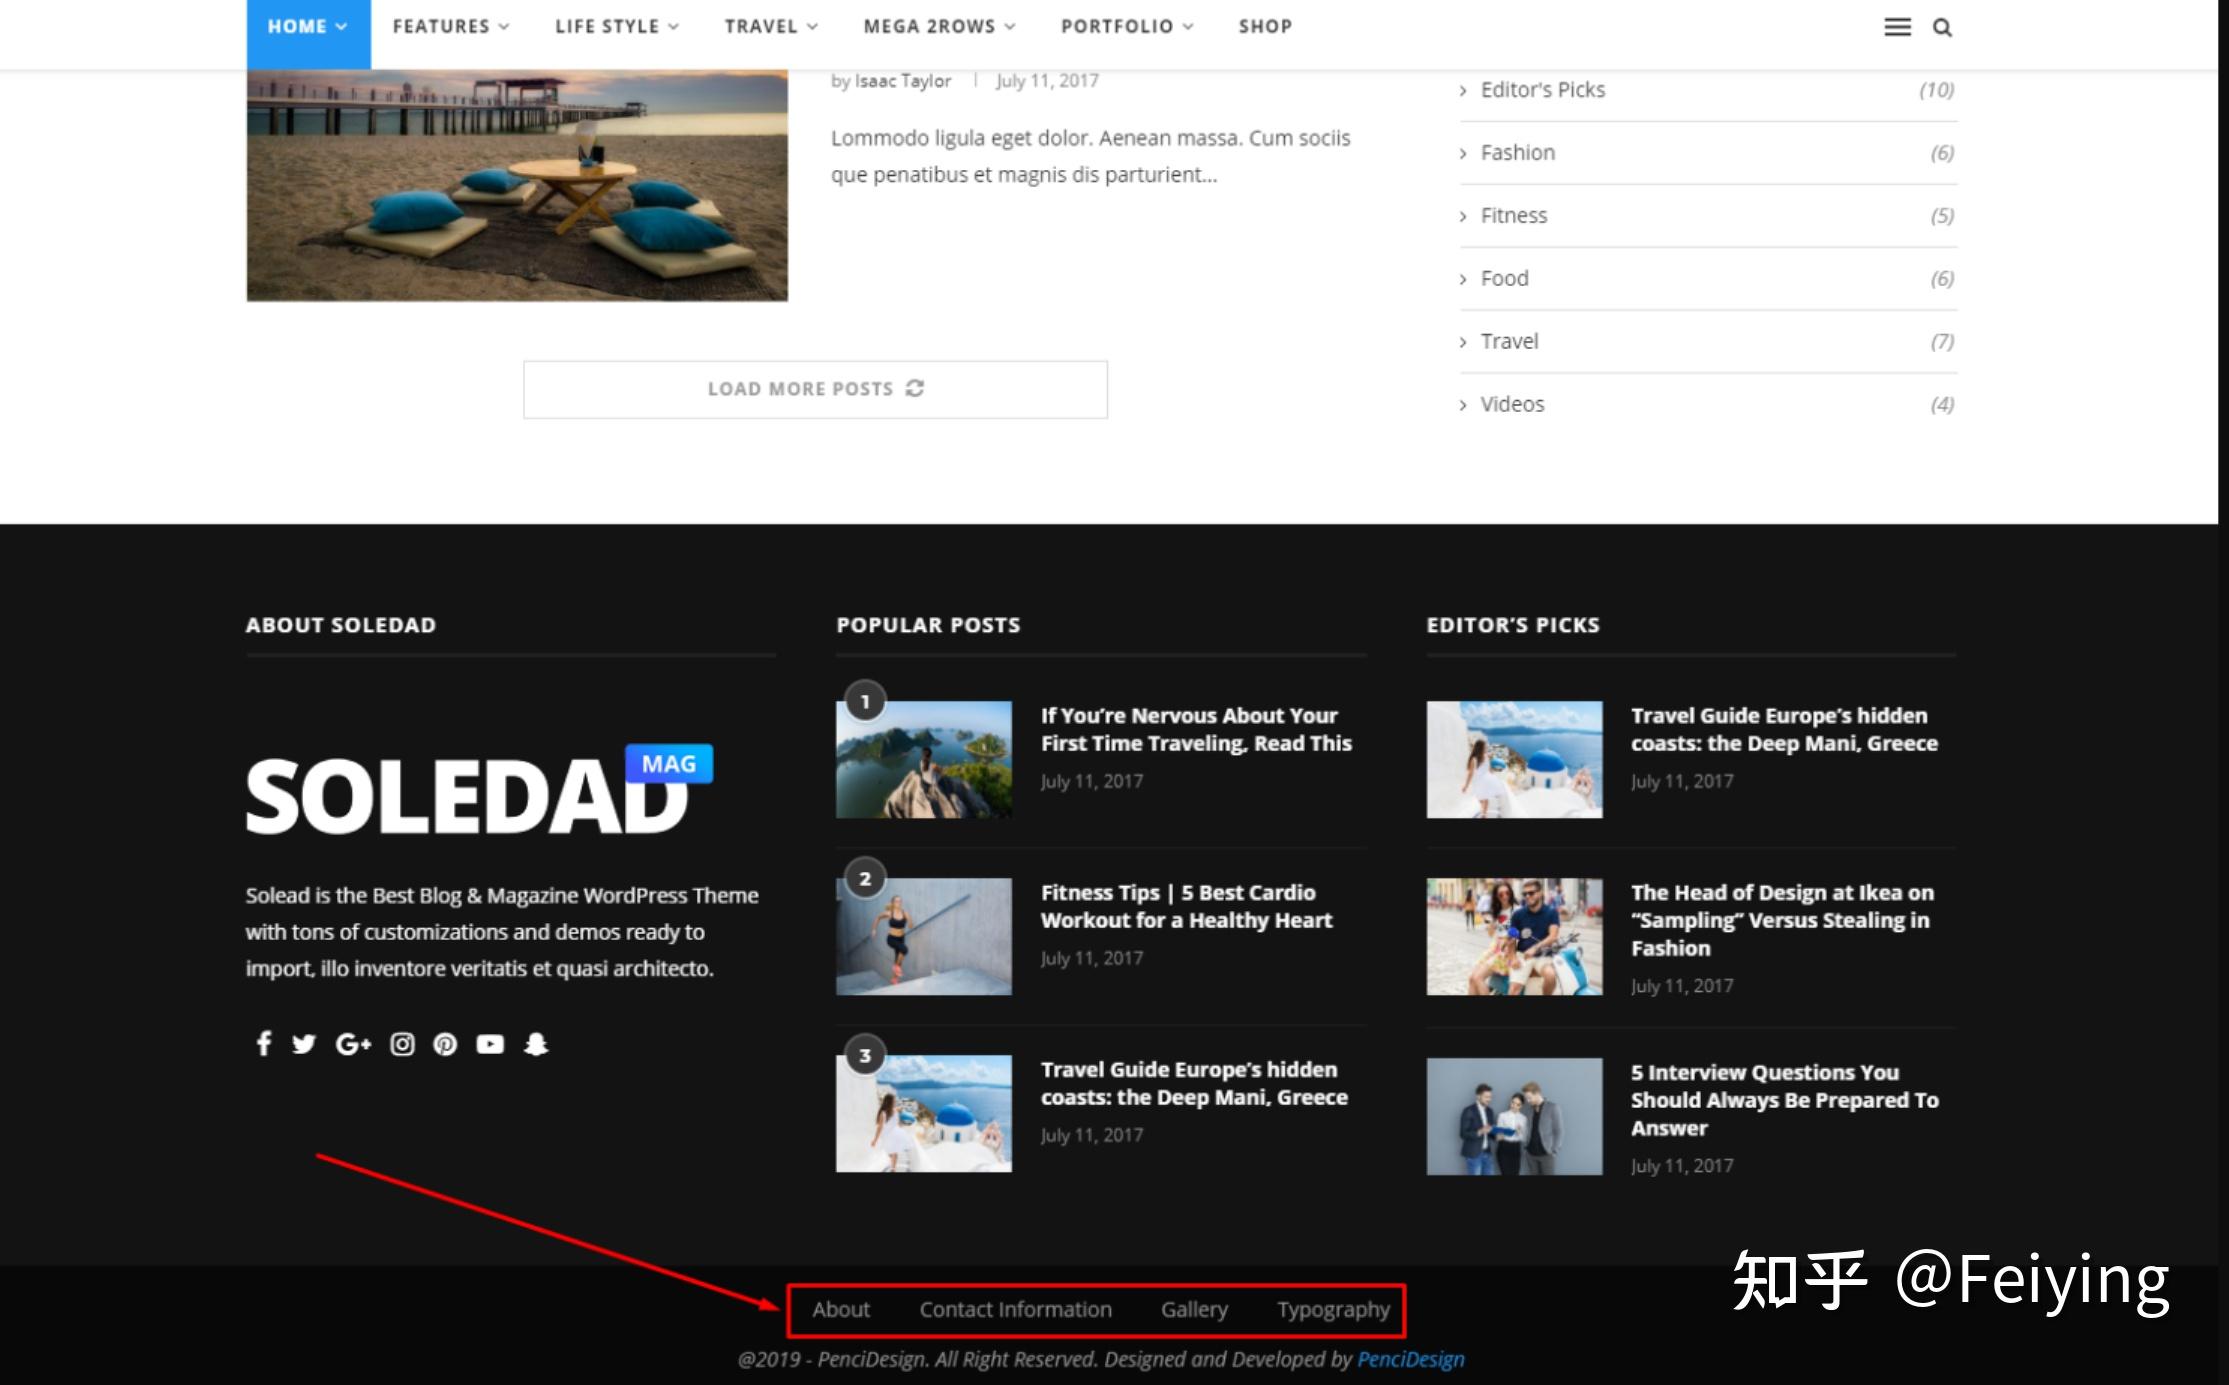
Task: Click the hamburger menu icon
Action: [x=1896, y=27]
